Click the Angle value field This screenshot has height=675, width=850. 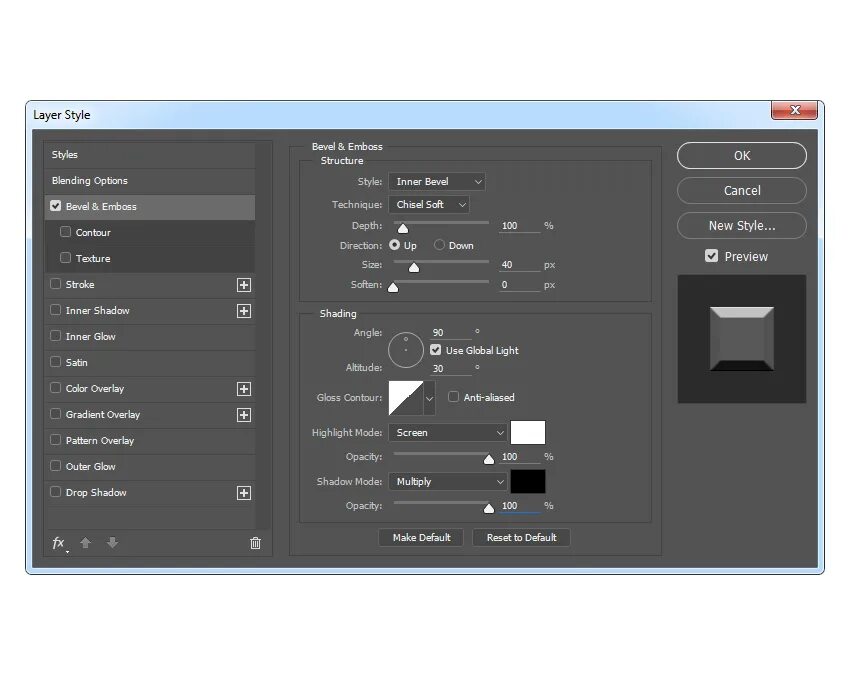point(451,333)
